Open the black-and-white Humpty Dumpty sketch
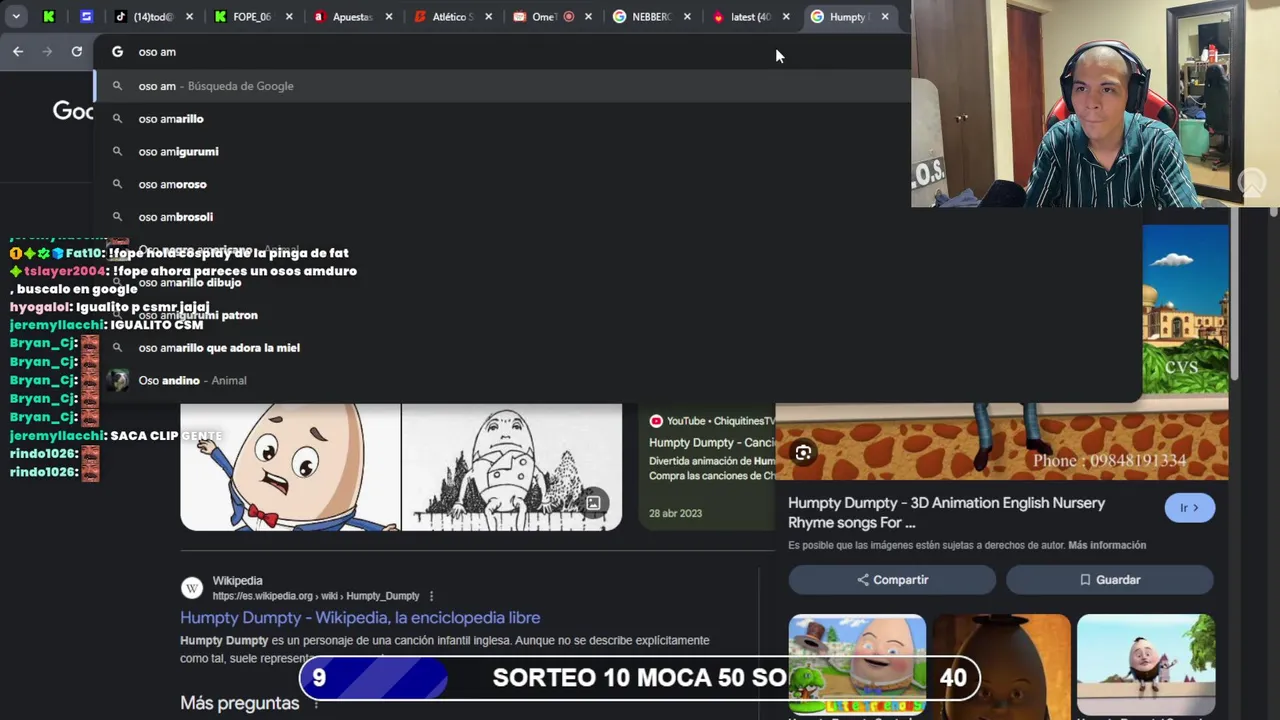The height and width of the screenshot is (720, 1280). pos(512,466)
